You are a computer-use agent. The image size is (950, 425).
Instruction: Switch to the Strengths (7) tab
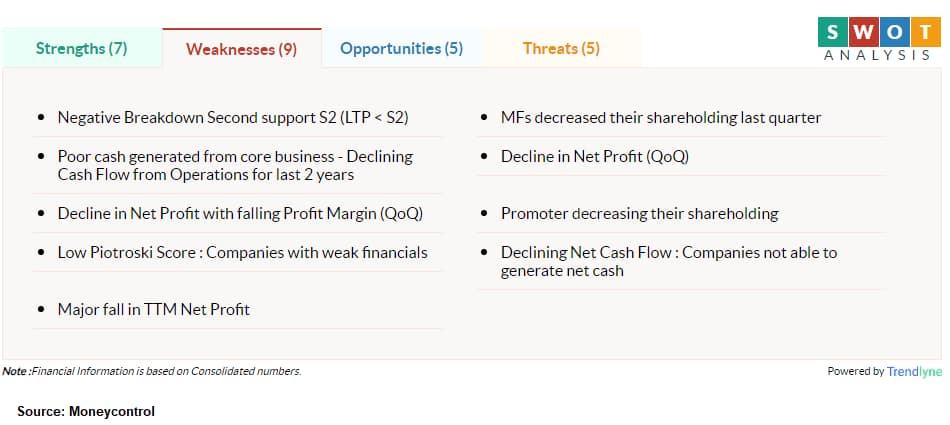pyautogui.click(x=82, y=49)
